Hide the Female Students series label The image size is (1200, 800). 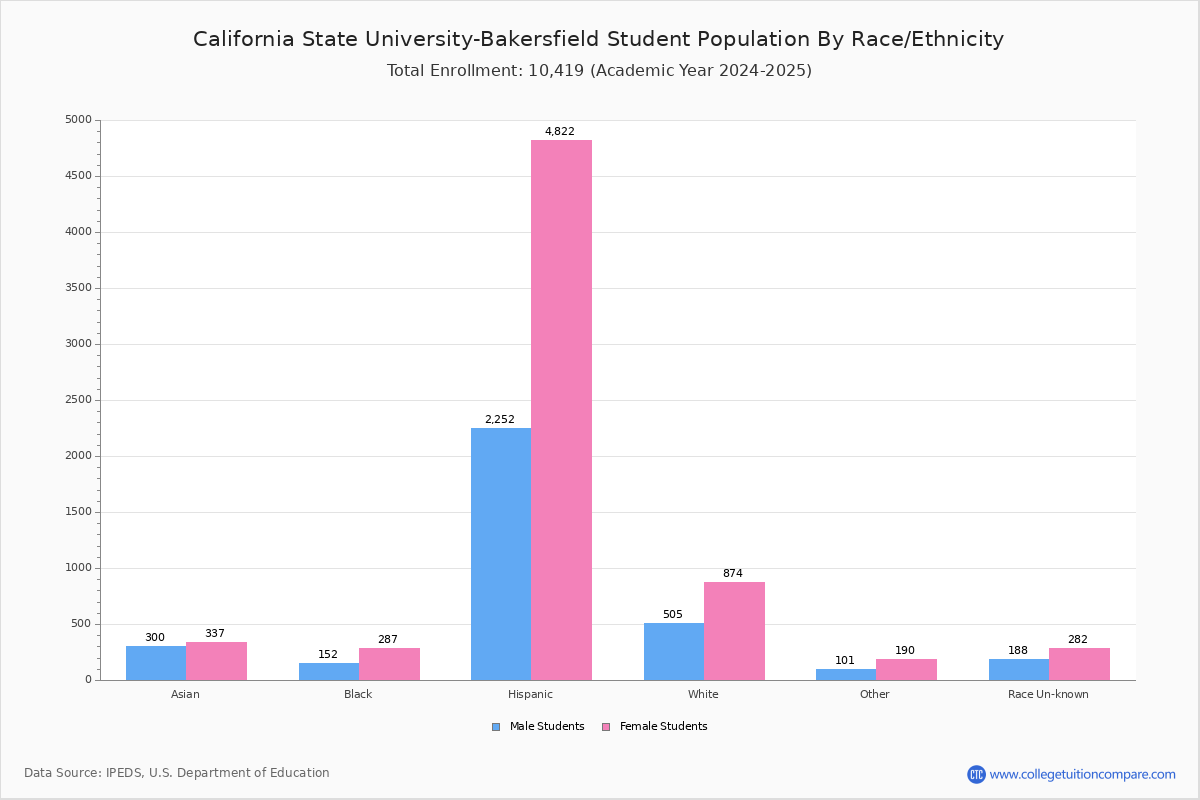[663, 727]
